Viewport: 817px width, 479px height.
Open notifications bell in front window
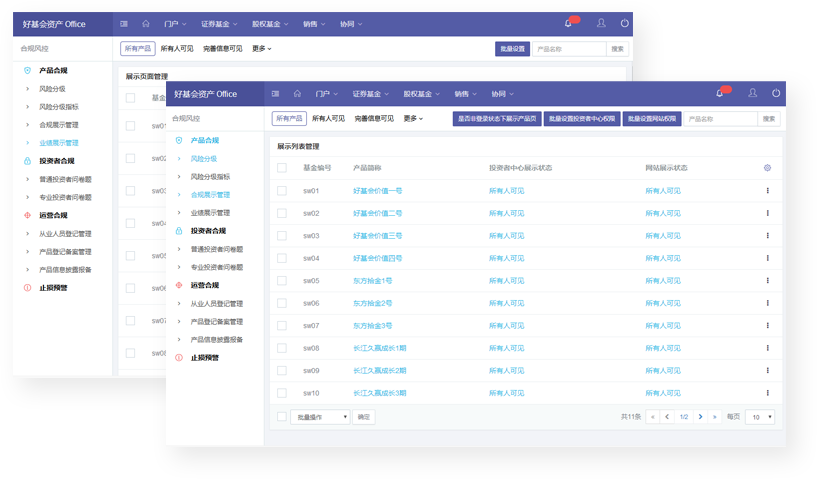point(719,93)
